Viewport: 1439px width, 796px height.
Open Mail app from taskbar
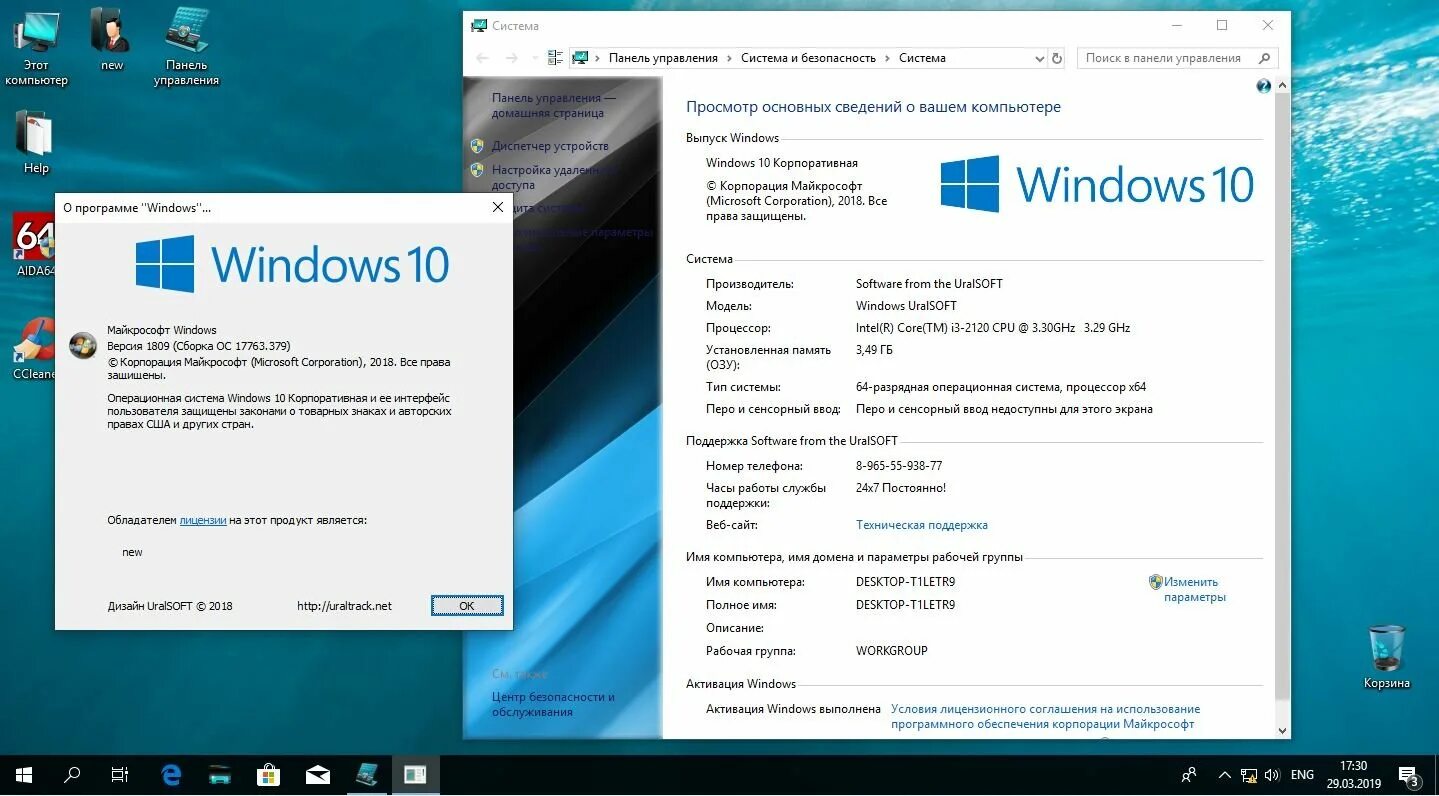point(317,775)
